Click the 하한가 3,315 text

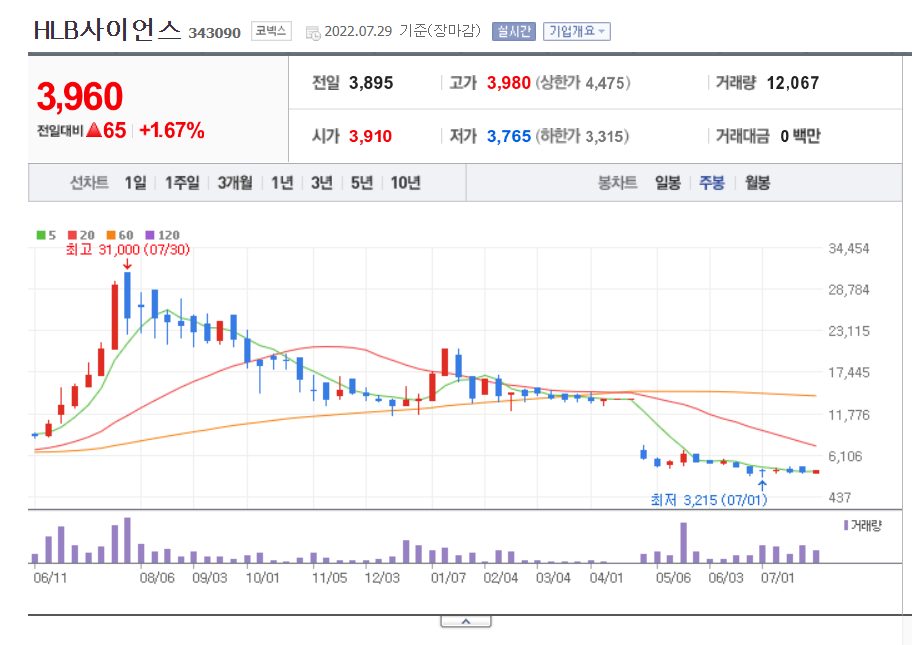coord(583,137)
